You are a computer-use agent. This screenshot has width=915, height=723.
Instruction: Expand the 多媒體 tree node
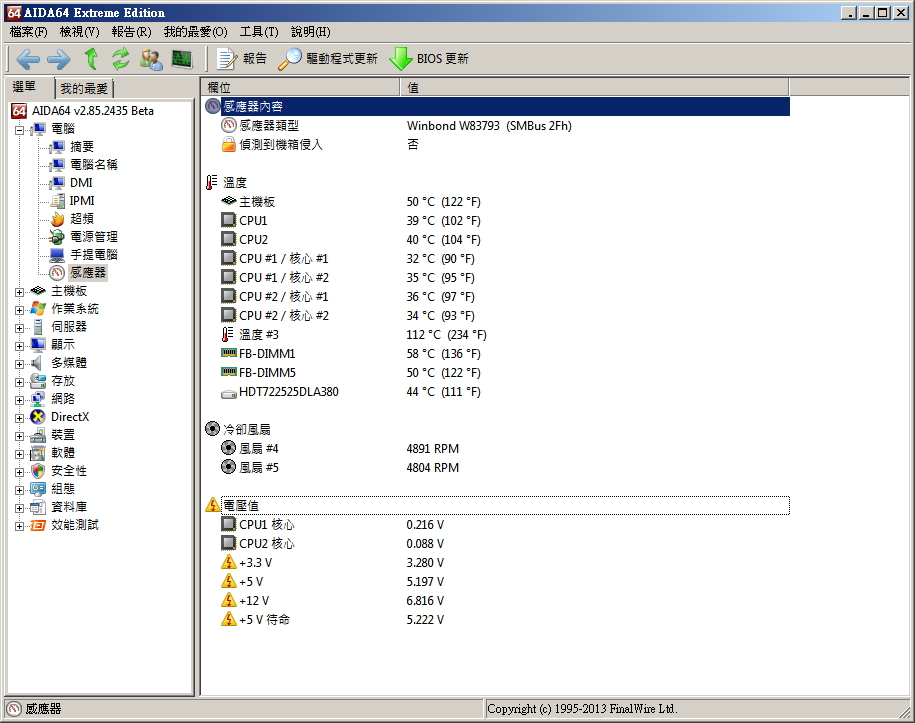19,365
